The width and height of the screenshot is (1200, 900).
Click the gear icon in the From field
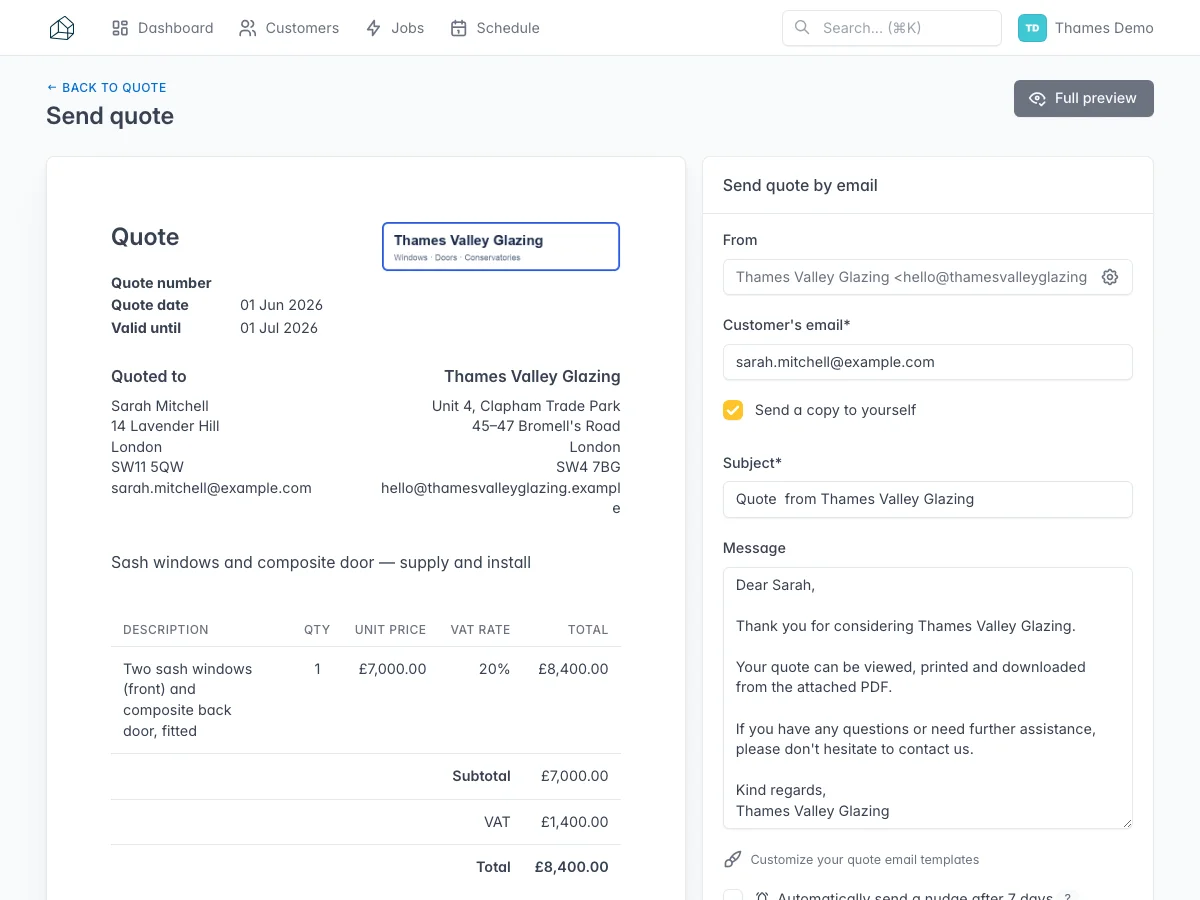(x=1110, y=277)
